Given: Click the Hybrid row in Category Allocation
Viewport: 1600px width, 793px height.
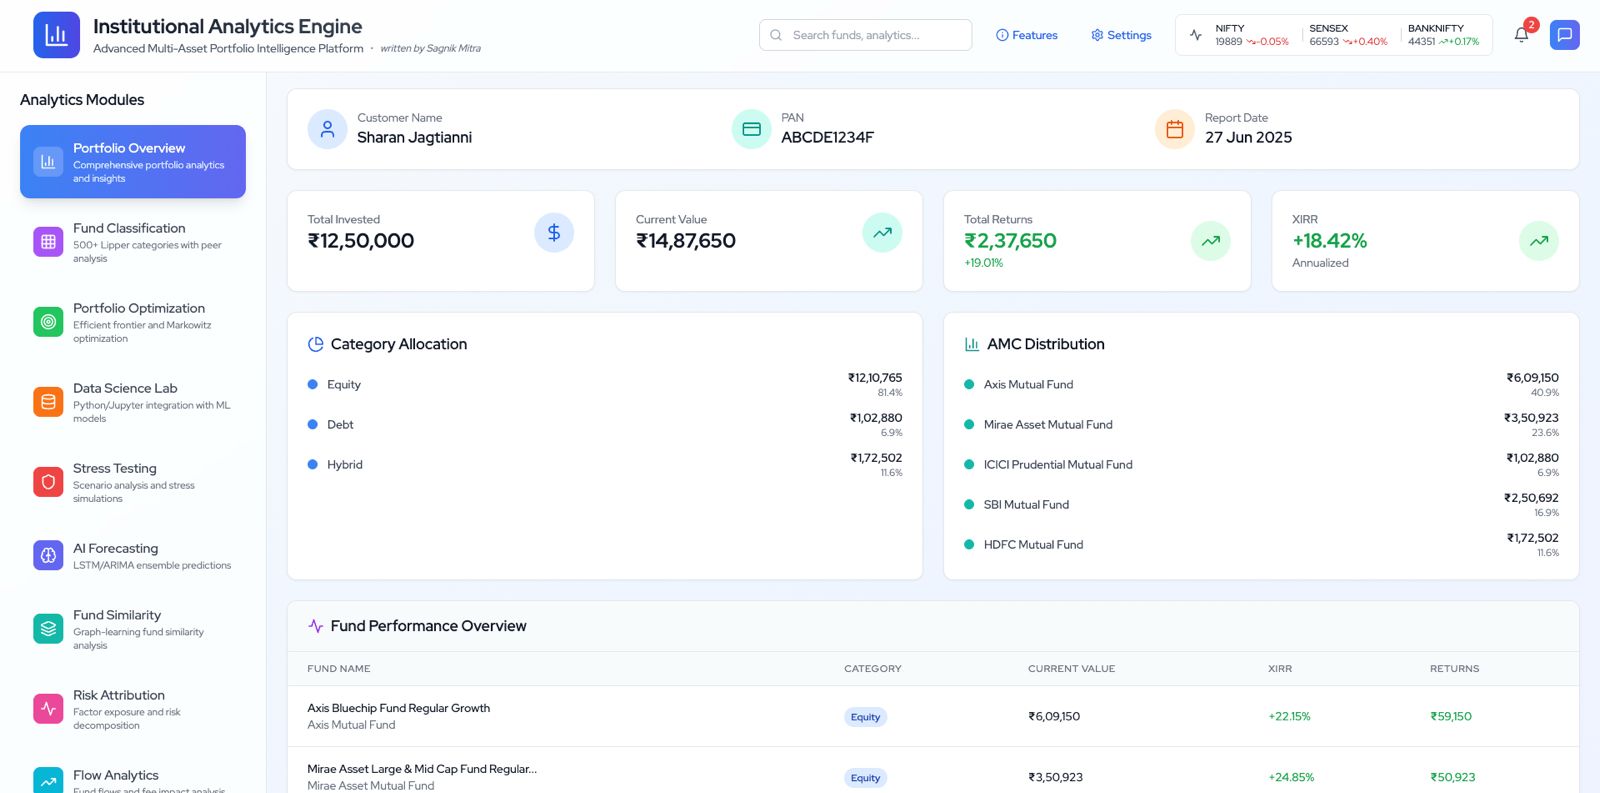Looking at the screenshot, I should 605,465.
